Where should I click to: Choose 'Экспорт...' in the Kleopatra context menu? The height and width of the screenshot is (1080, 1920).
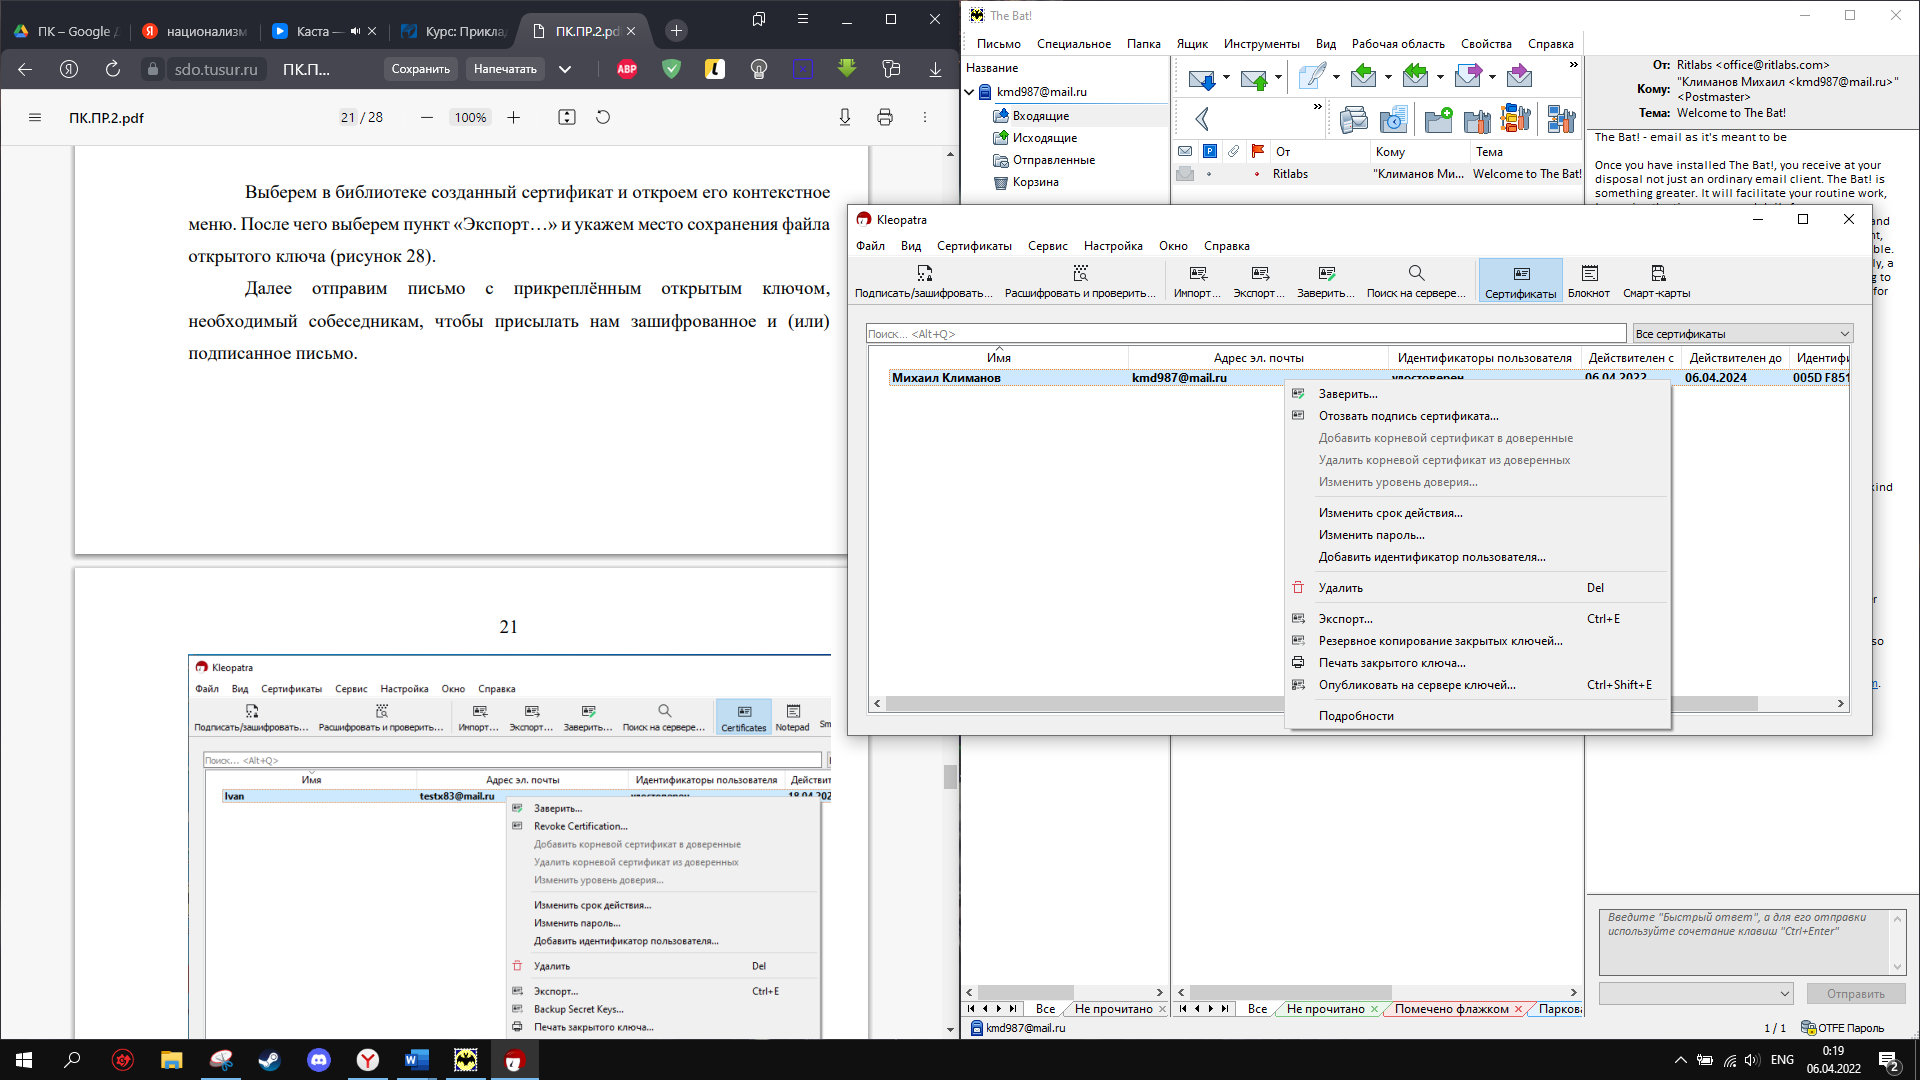click(1477, 619)
